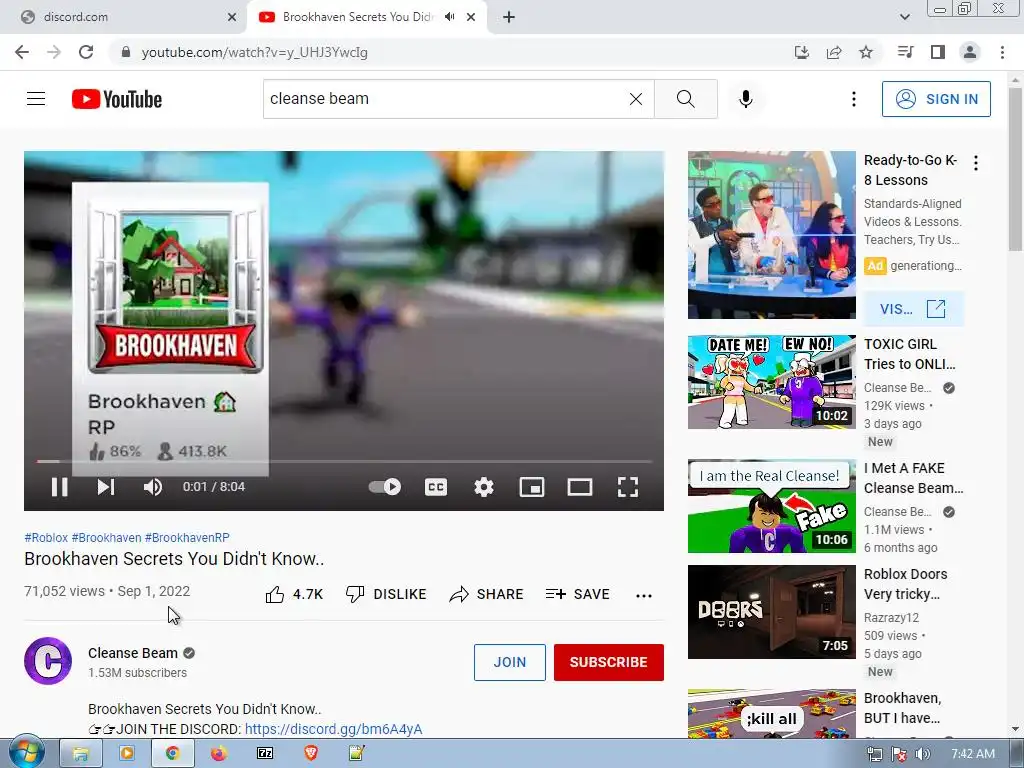Image resolution: width=1024 pixels, height=768 pixels.
Task: Open the Ready-to-Go K-8 Lessons ad thumbnail
Action: [771, 235]
